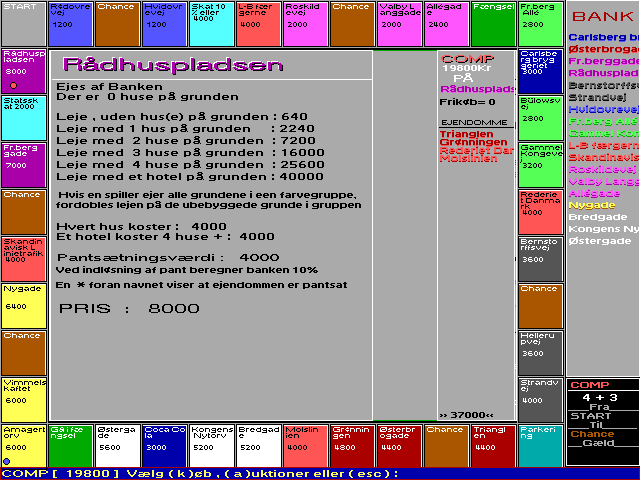The width and height of the screenshot is (640, 480).
Task: Select the Coca Cola 3000 board square
Action: point(164,446)
